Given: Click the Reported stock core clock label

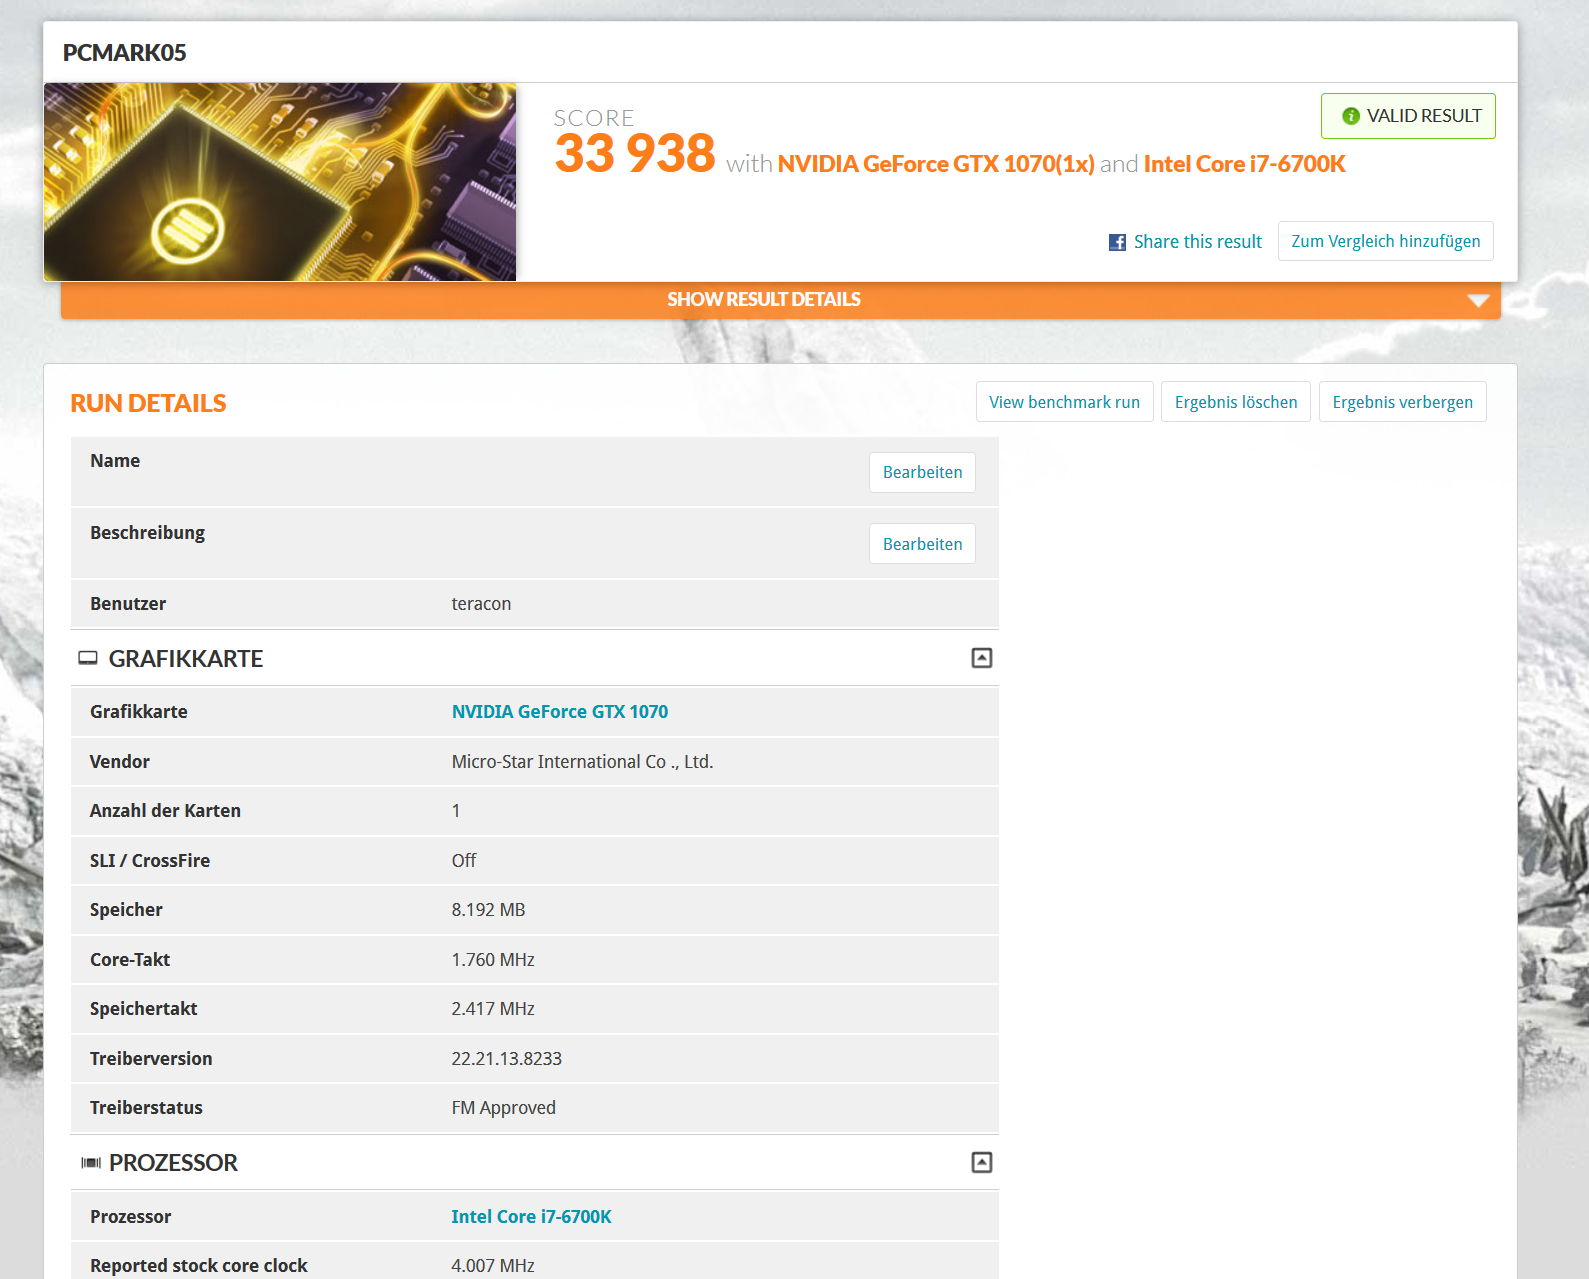Looking at the screenshot, I should tap(199, 1266).
